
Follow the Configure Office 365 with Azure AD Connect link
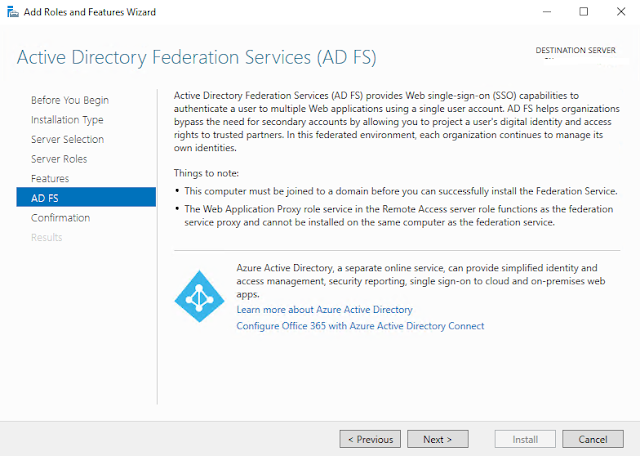coord(360,326)
